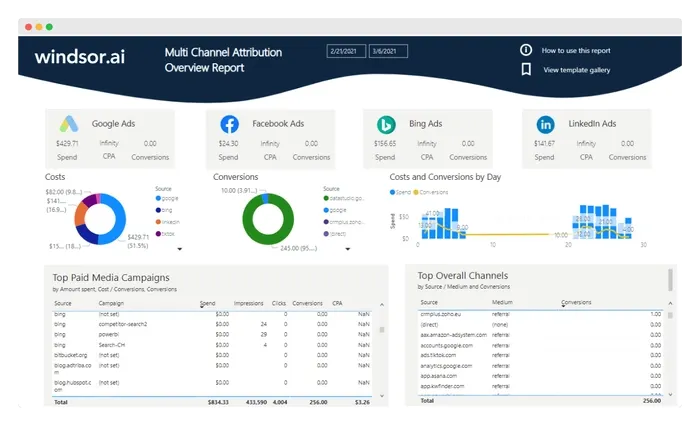The width and height of the screenshot is (700, 426).
Task: Click scroll-up arrow of Top Overall Channels table
Action: pos(671,303)
